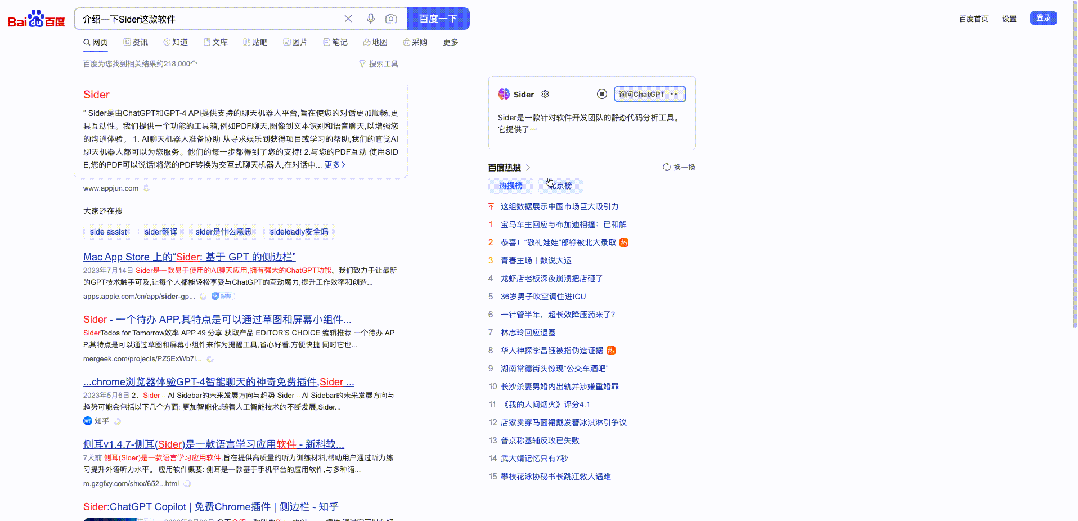This screenshot has height=521, width=1078.
Task: Clear the search box with the X icon
Action: click(348, 19)
